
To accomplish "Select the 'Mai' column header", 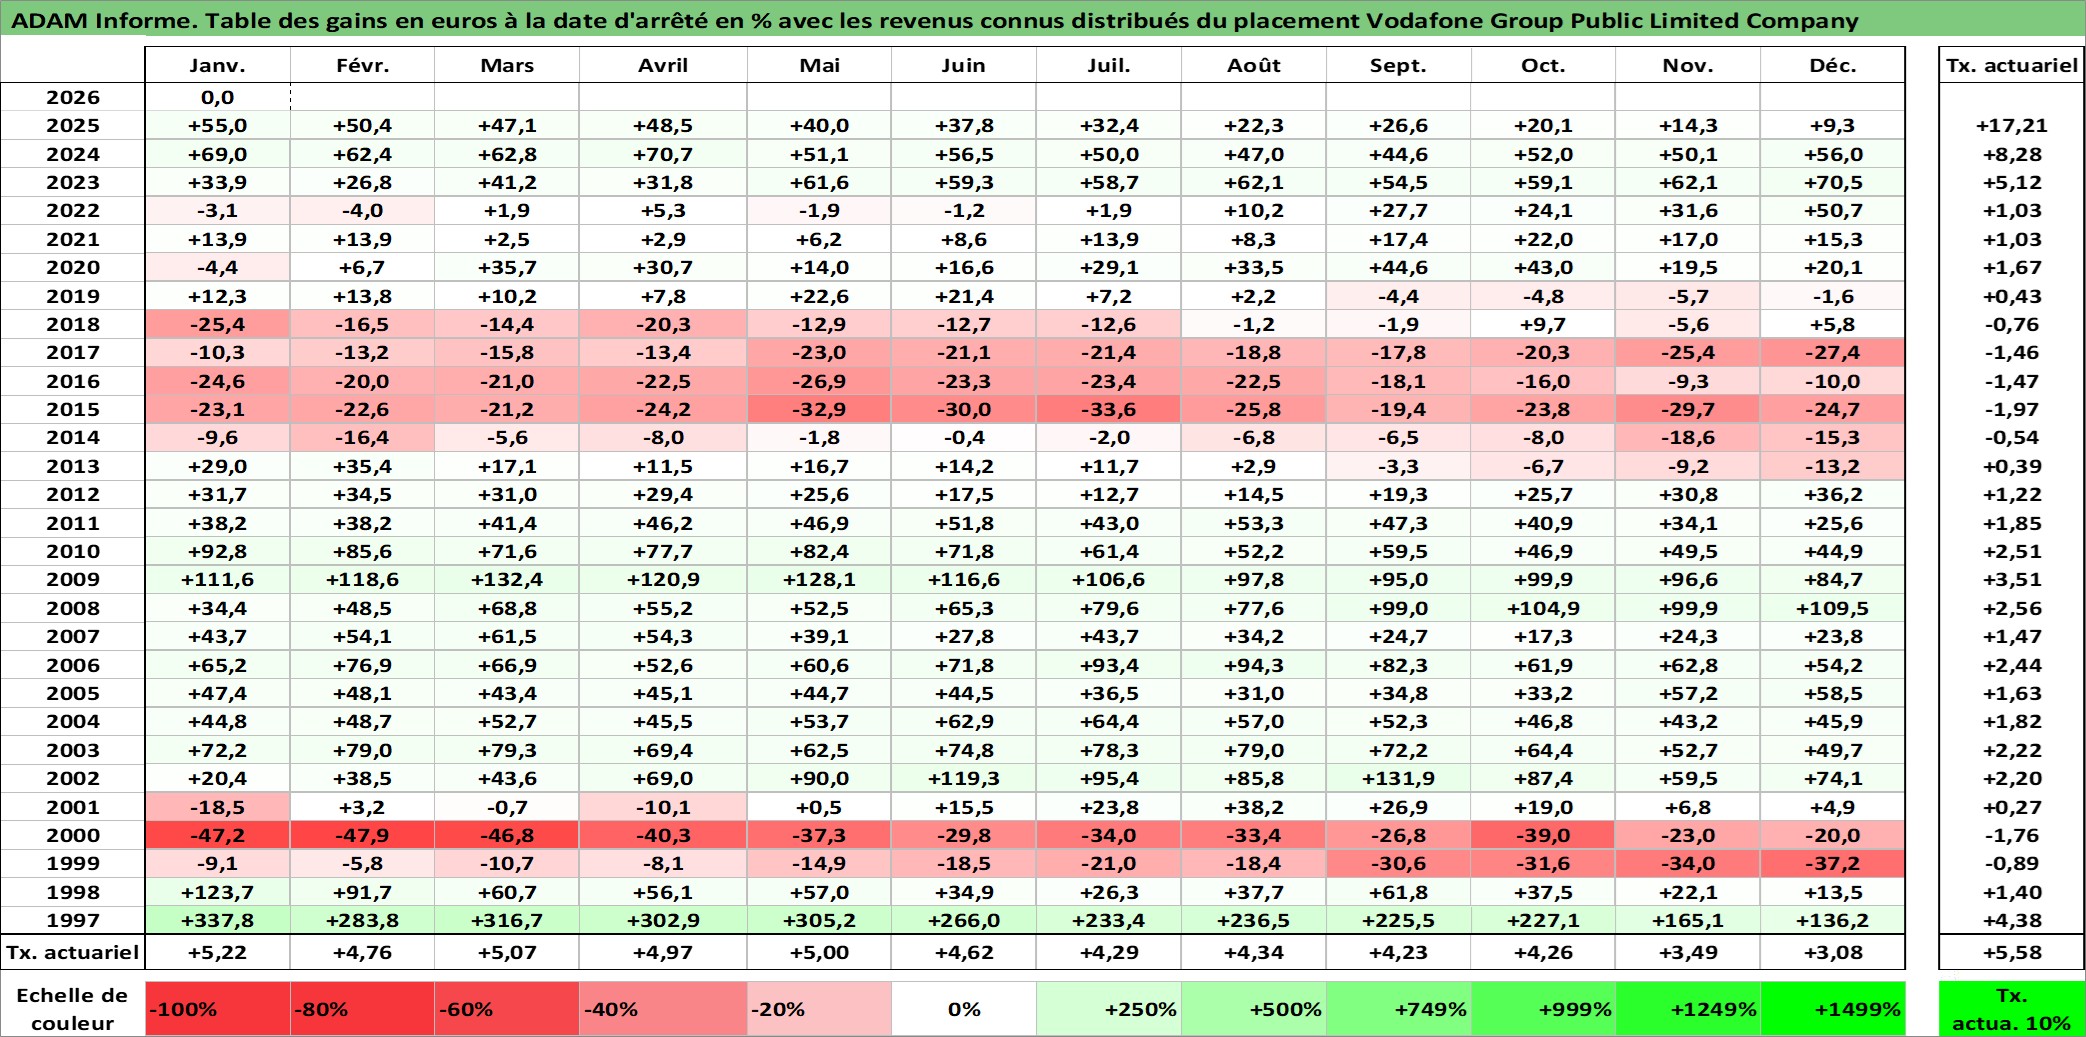I will [819, 65].
